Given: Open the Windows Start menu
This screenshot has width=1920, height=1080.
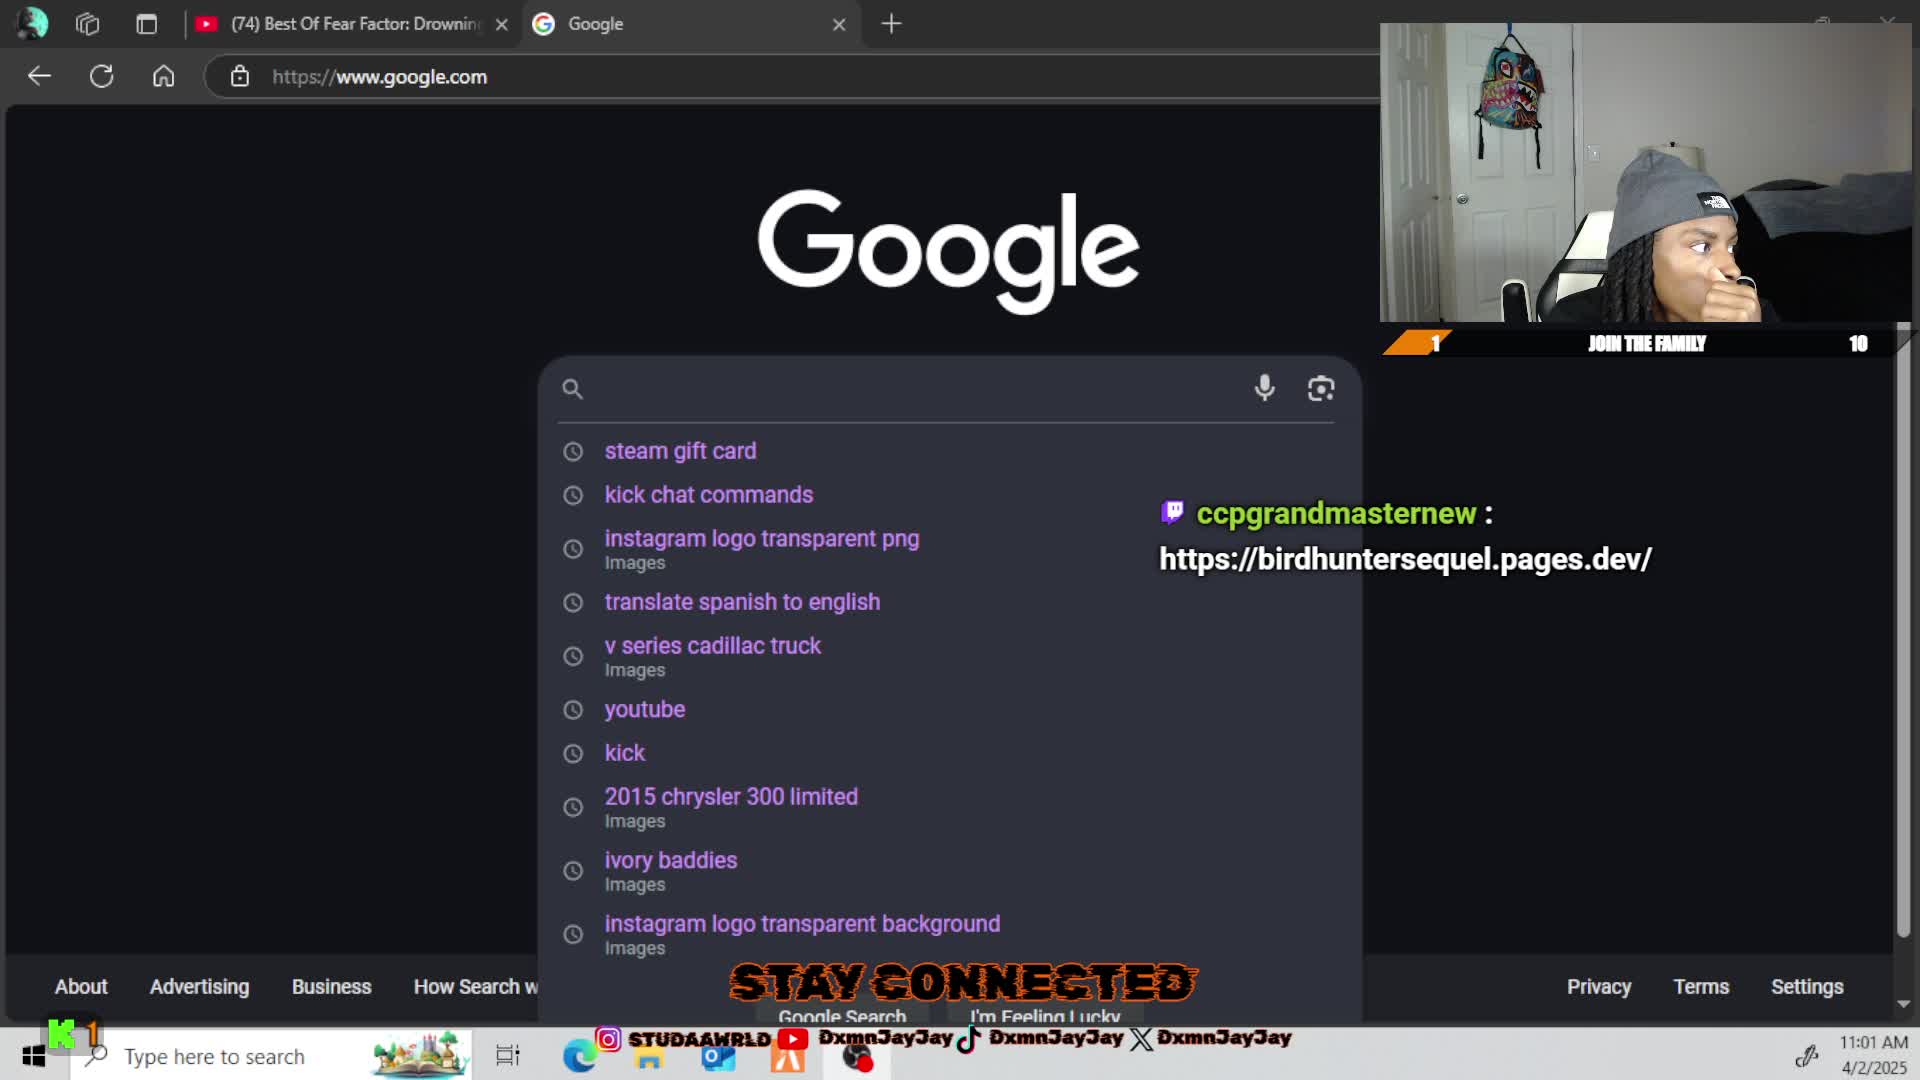Looking at the screenshot, I should [33, 1056].
